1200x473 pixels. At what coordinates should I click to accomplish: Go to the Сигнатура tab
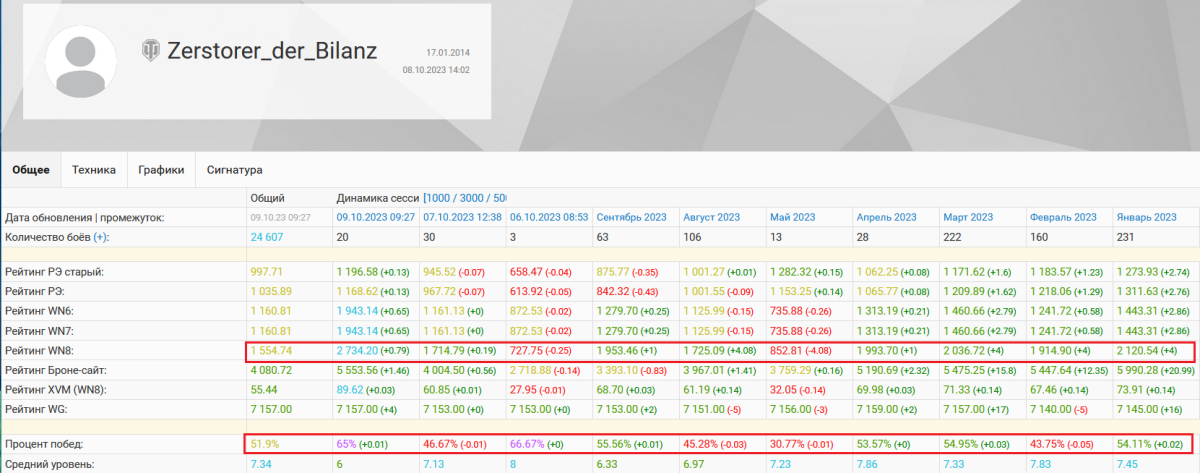click(x=234, y=170)
